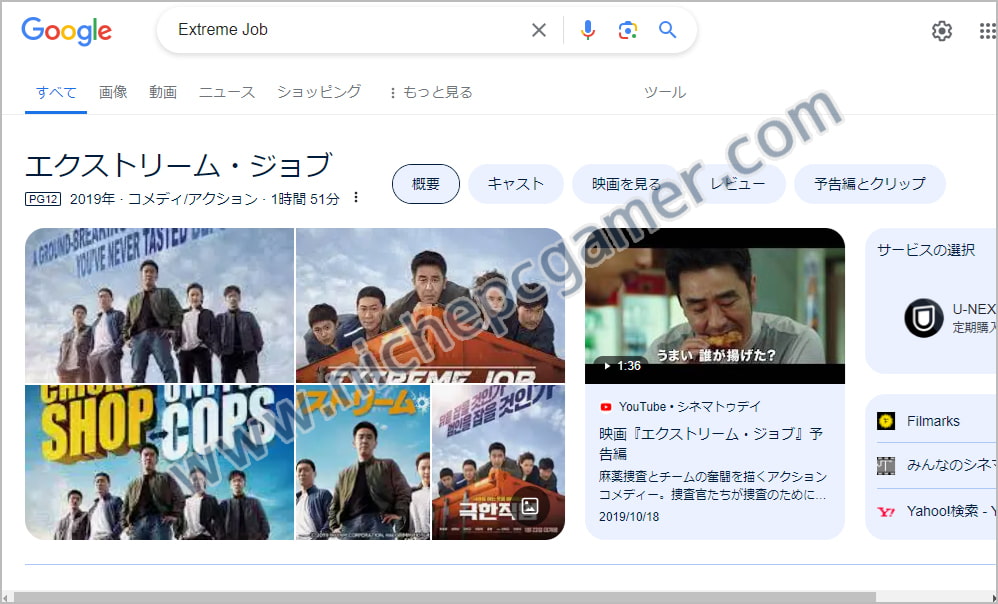Click the エクストリーム・ジョブ title heading

pos(179,167)
